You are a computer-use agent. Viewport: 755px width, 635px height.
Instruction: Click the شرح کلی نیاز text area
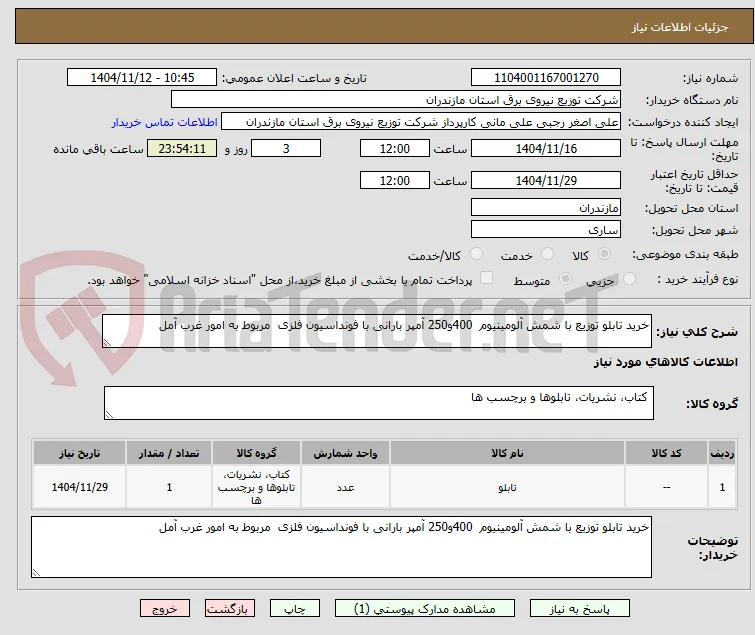[x=377, y=331]
